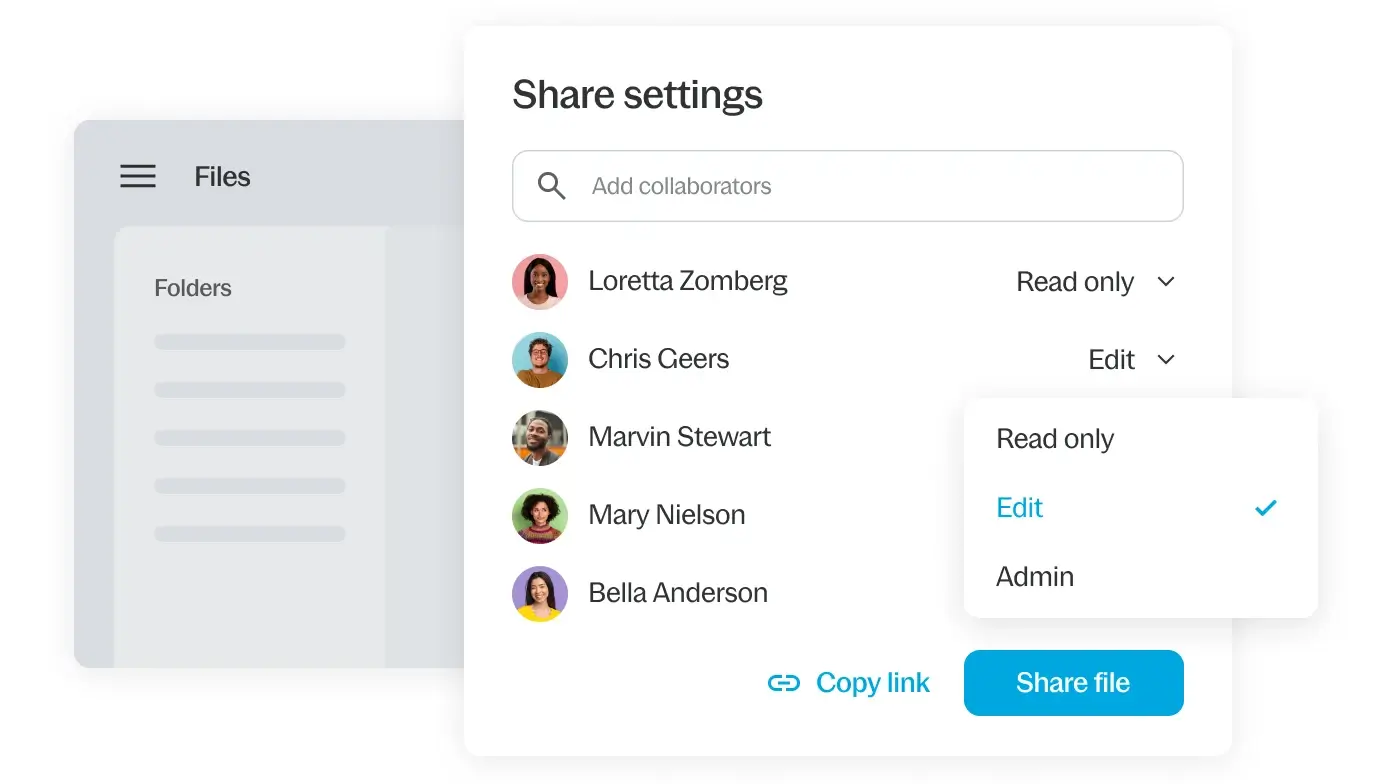Click the Folders heading in sidebar
Image resolution: width=1392 pixels, height=784 pixels.
click(x=193, y=288)
